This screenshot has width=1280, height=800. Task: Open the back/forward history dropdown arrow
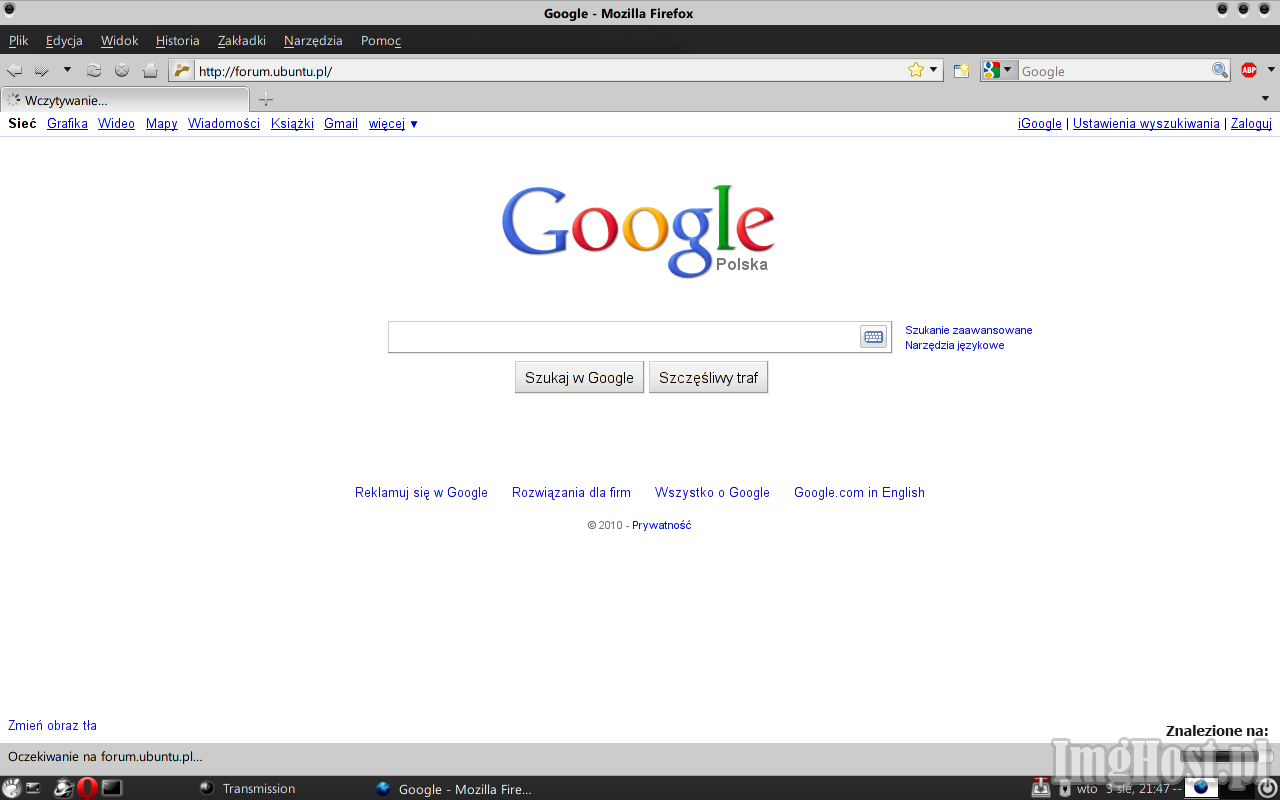click(67, 70)
